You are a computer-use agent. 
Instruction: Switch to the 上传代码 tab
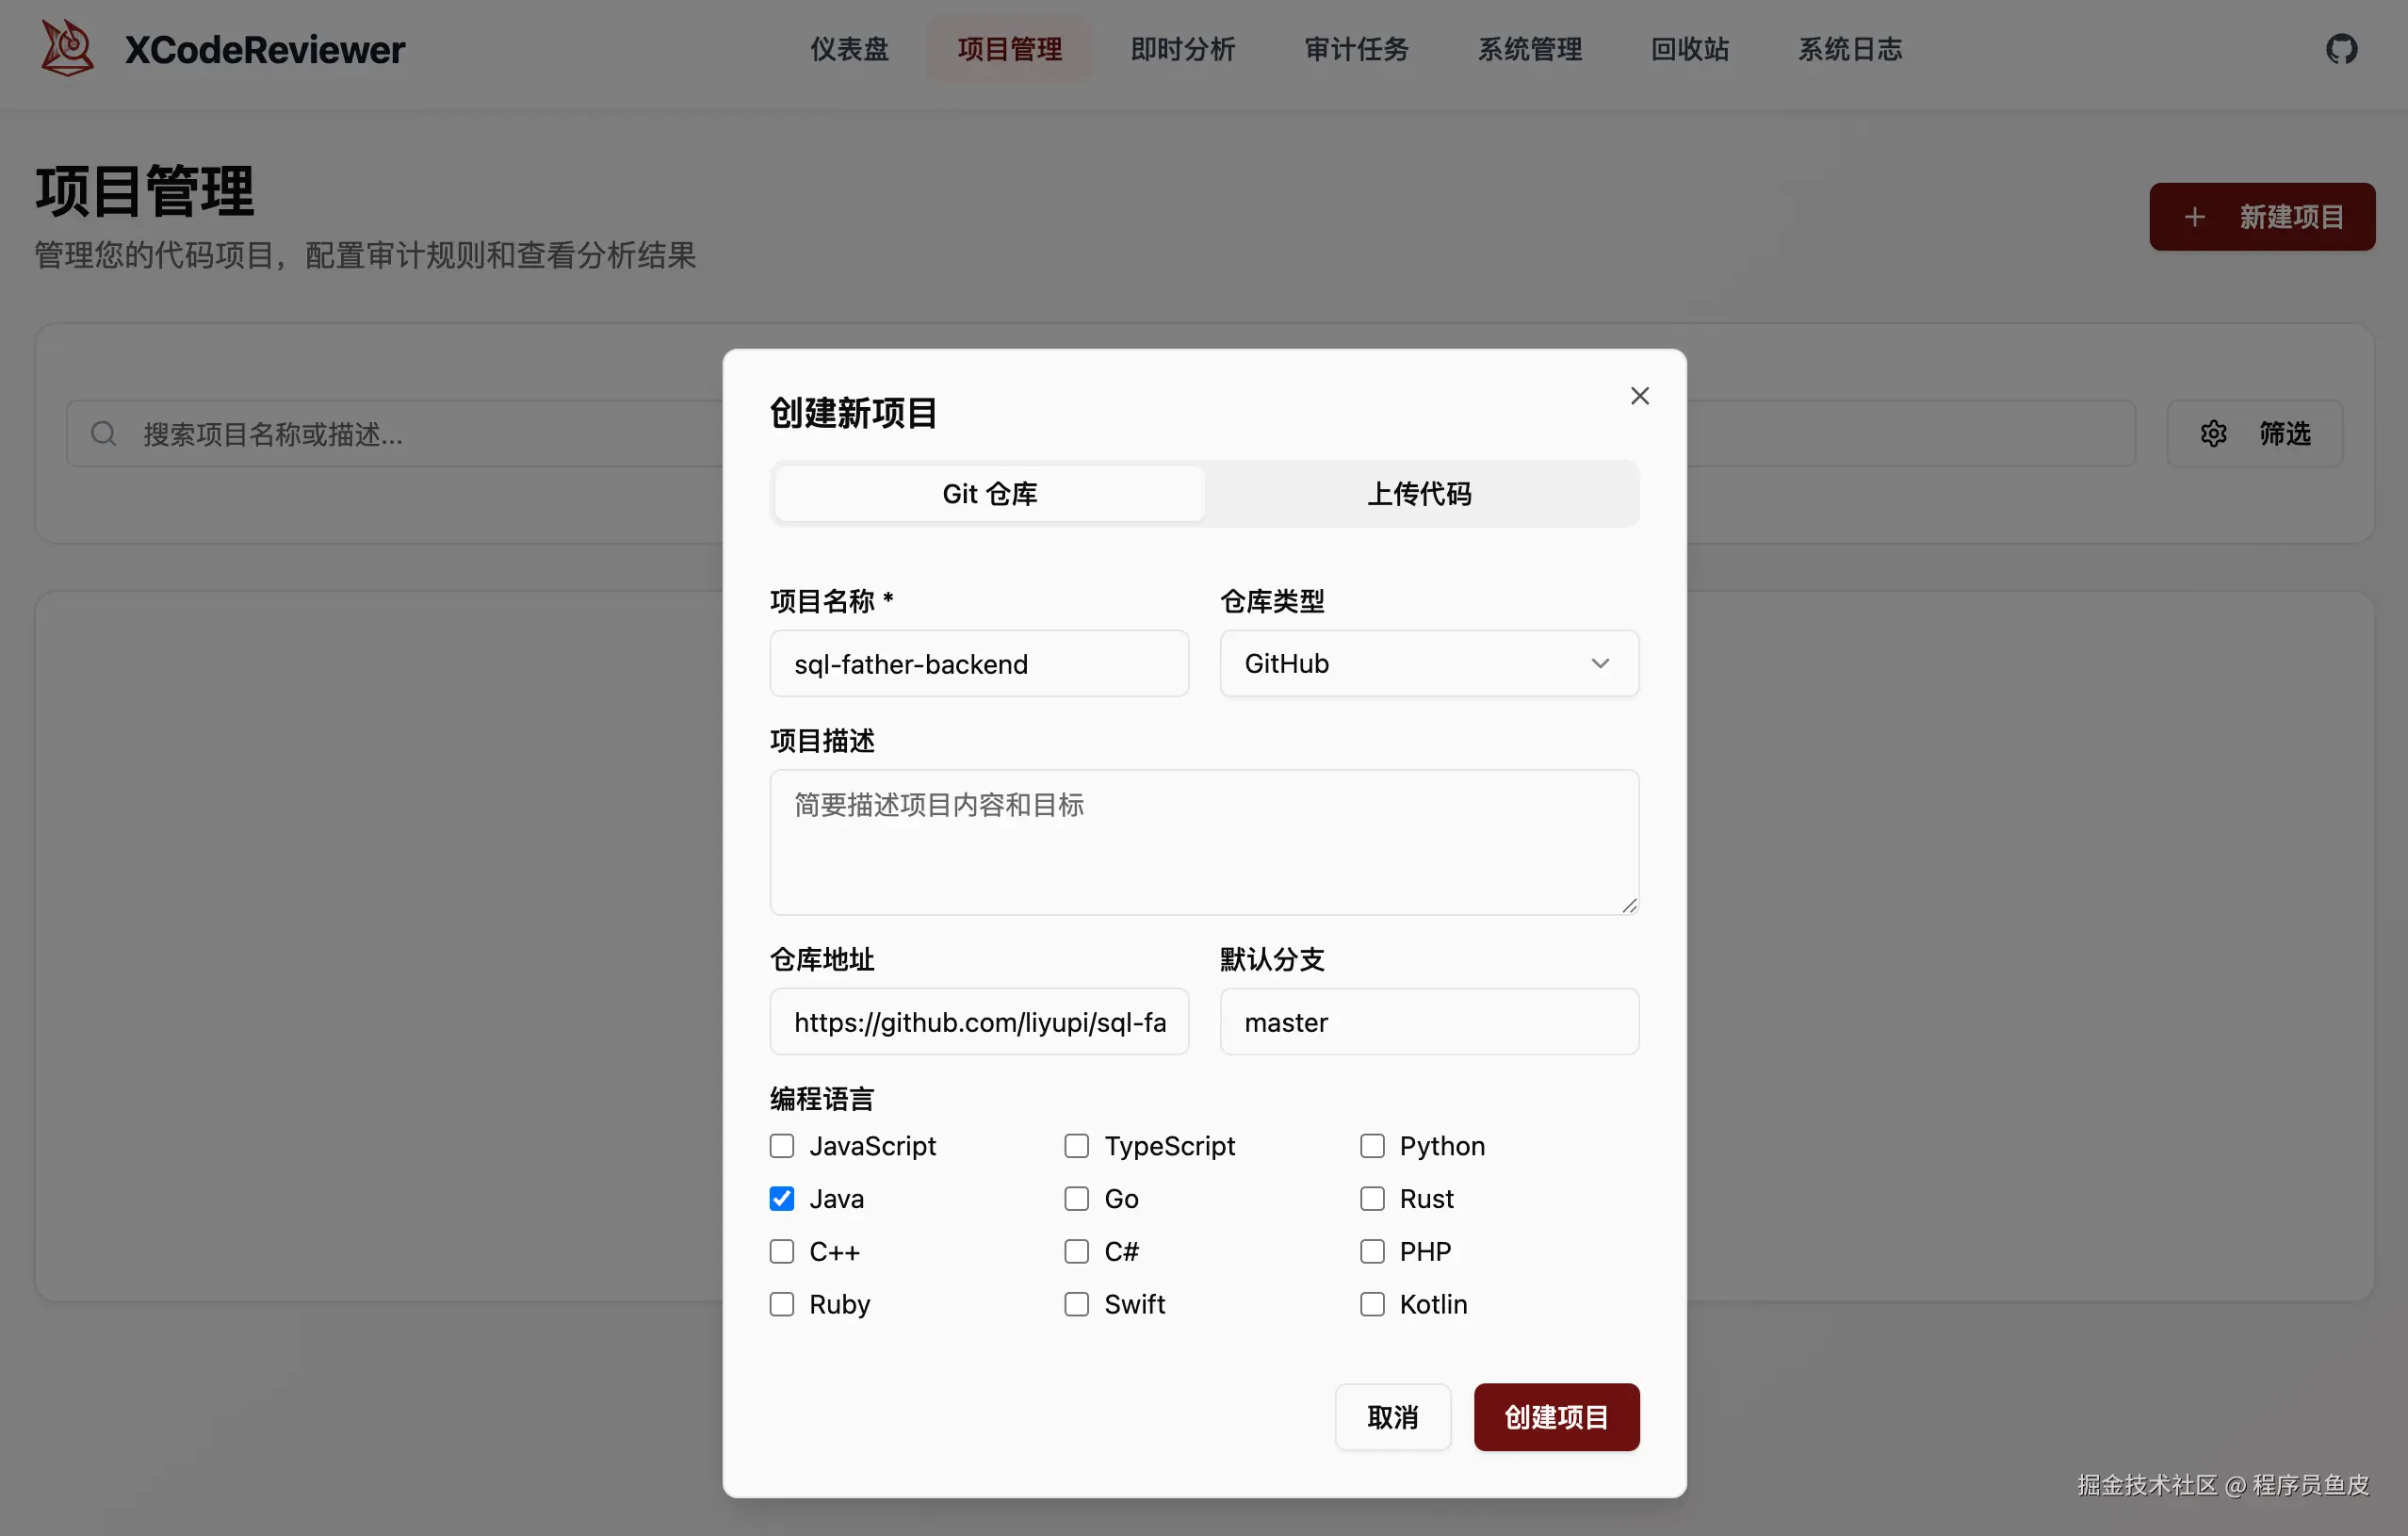click(x=1419, y=493)
